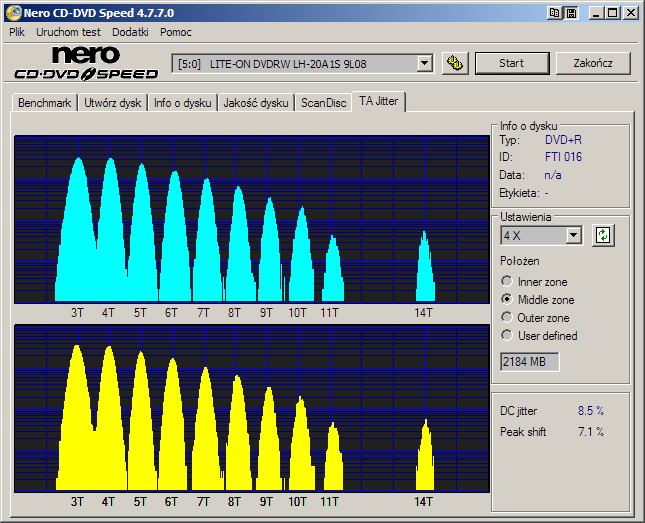Open the Dodatki menu
This screenshot has height=523, width=645.
pyautogui.click(x=130, y=32)
